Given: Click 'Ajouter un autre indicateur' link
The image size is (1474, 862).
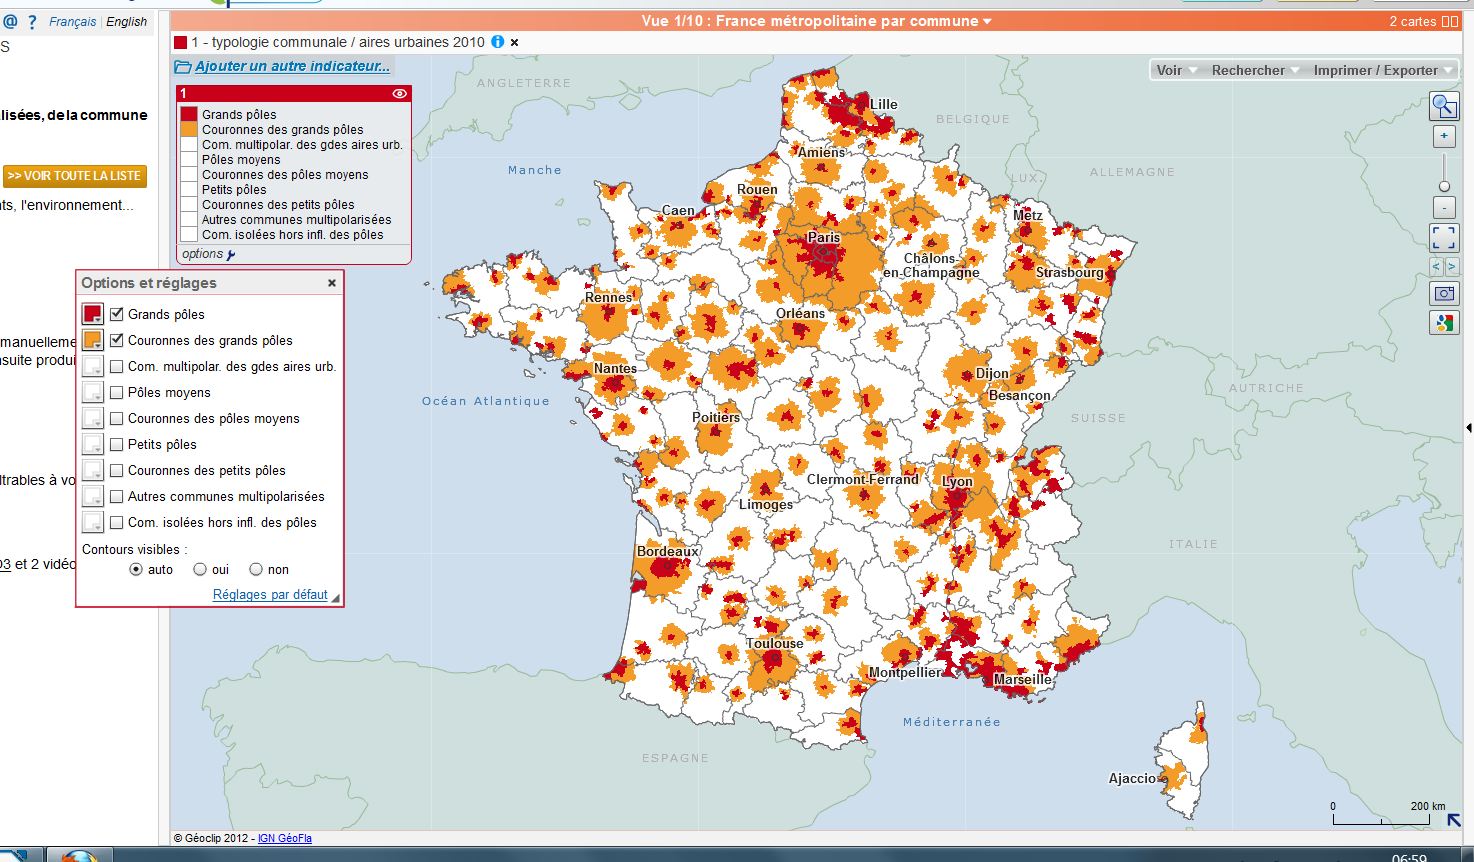Looking at the screenshot, I should pos(291,66).
